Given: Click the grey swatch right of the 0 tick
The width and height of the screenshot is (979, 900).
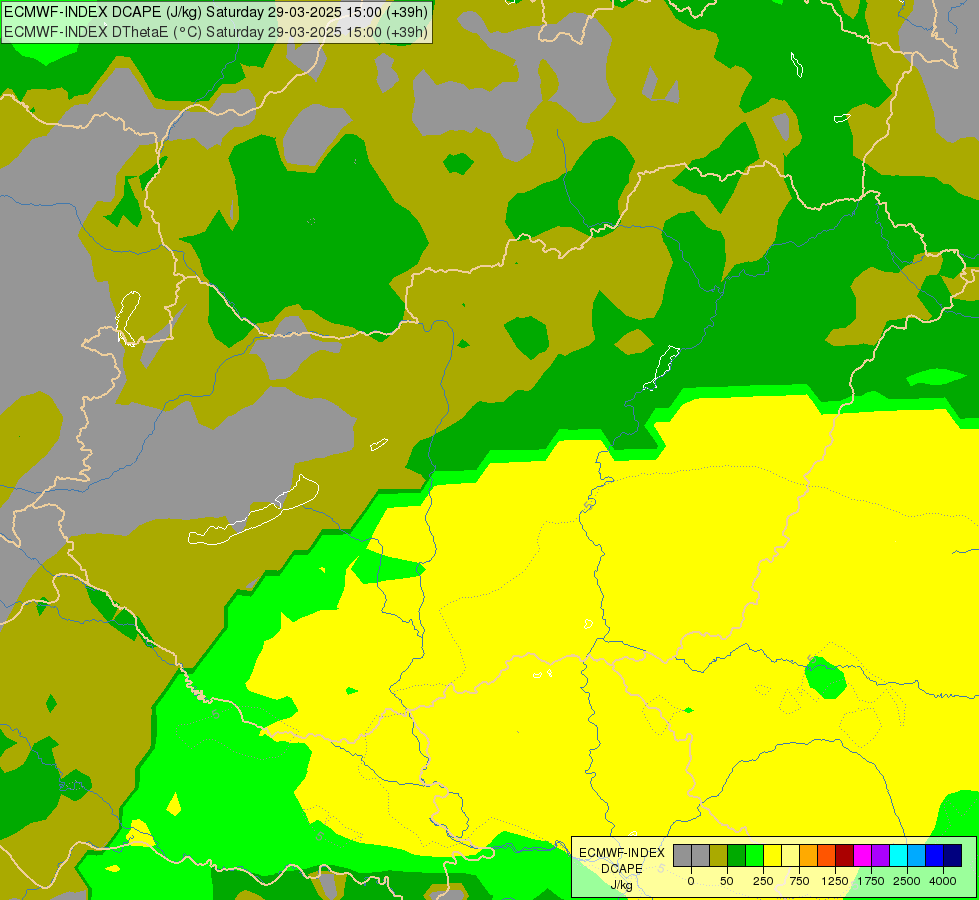Looking at the screenshot, I should 701,856.
